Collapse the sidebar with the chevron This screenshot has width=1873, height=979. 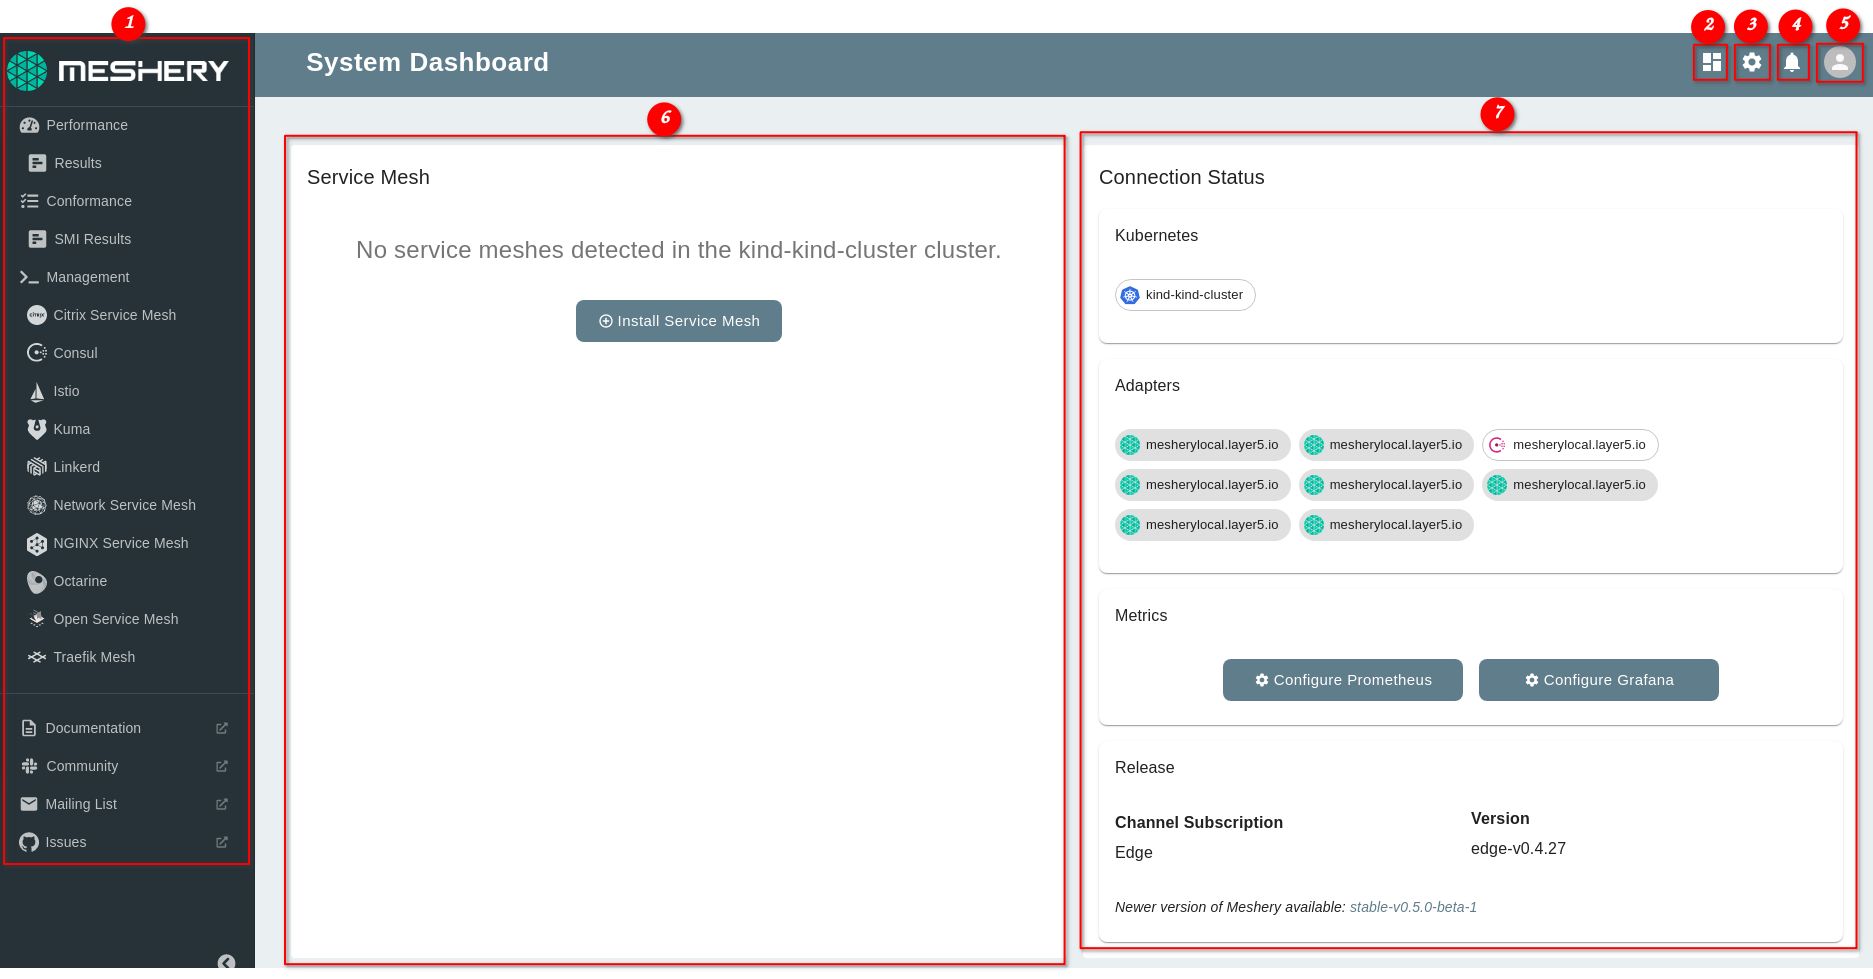pos(227,962)
